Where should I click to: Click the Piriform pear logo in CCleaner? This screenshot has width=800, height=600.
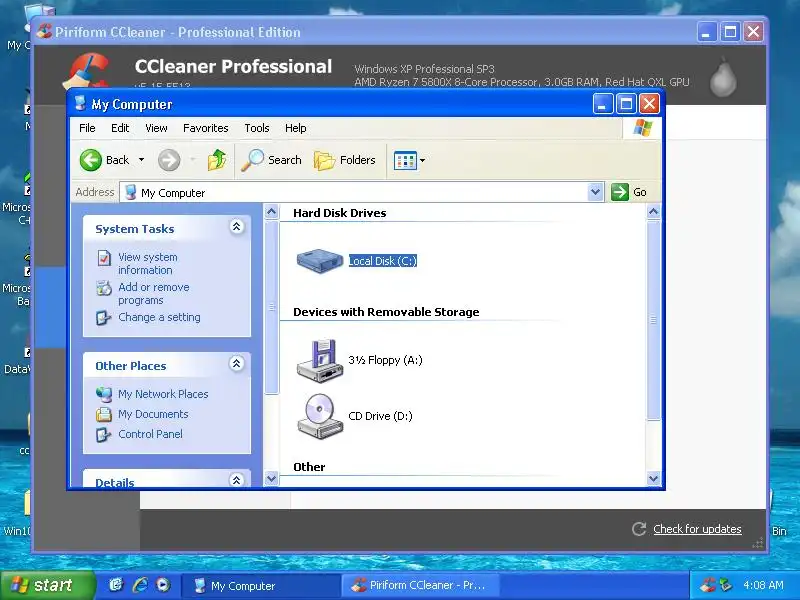click(723, 77)
